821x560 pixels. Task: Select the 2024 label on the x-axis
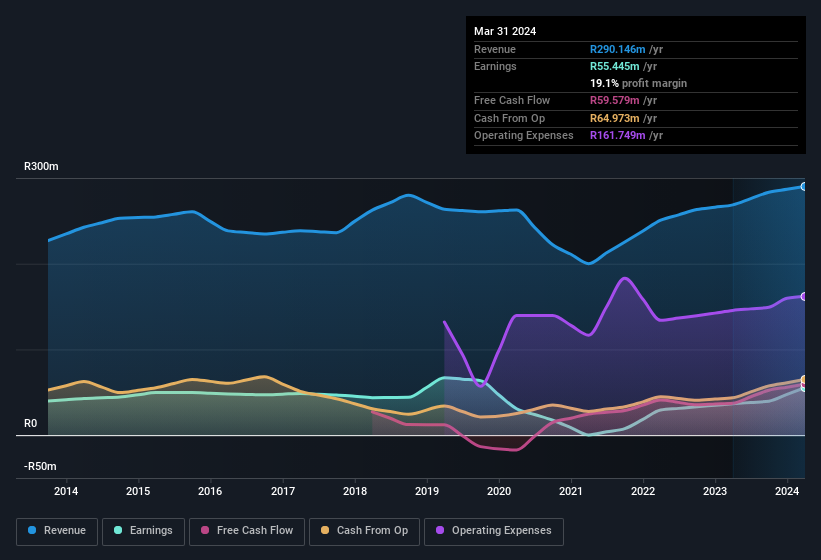point(787,491)
